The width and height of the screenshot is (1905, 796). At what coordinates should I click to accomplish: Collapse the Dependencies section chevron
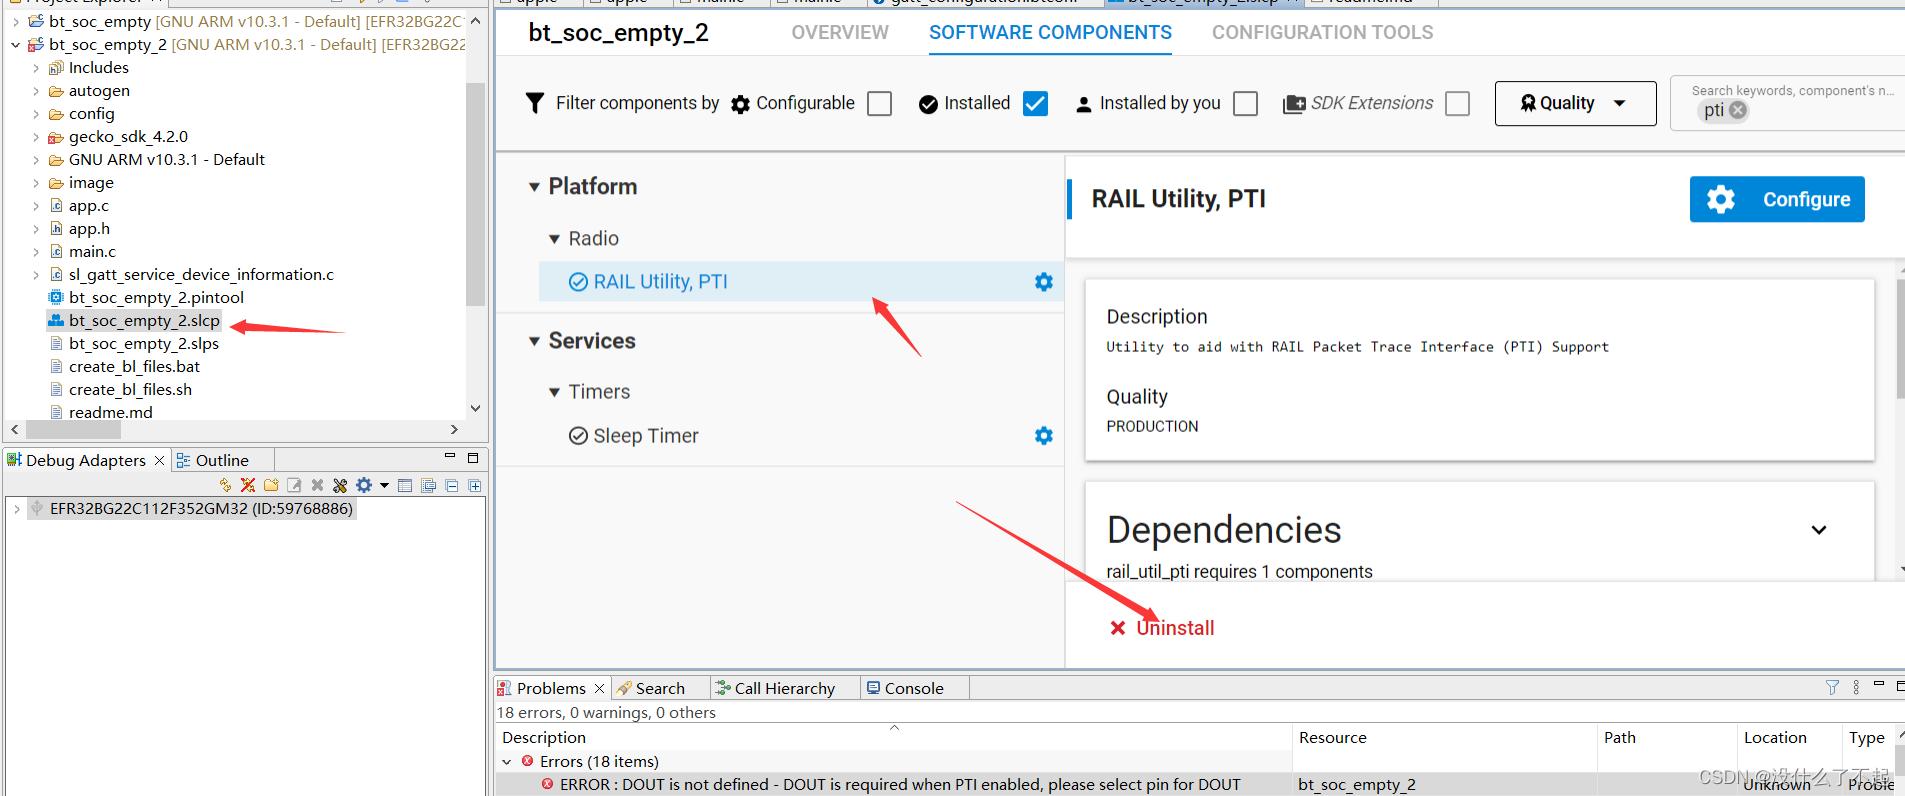(1819, 530)
